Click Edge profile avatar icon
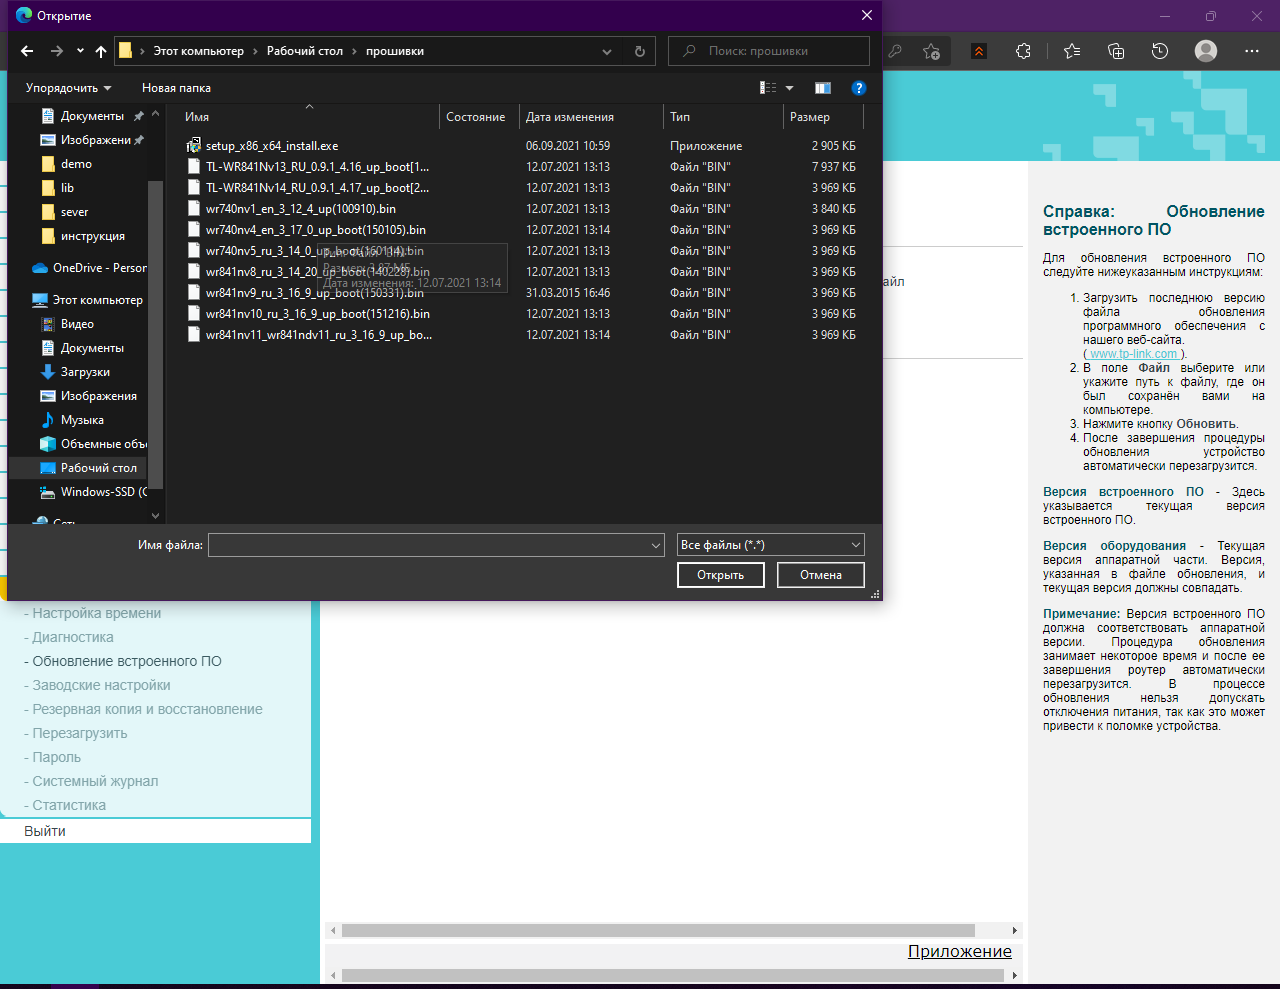The height and width of the screenshot is (989, 1280). (1206, 51)
